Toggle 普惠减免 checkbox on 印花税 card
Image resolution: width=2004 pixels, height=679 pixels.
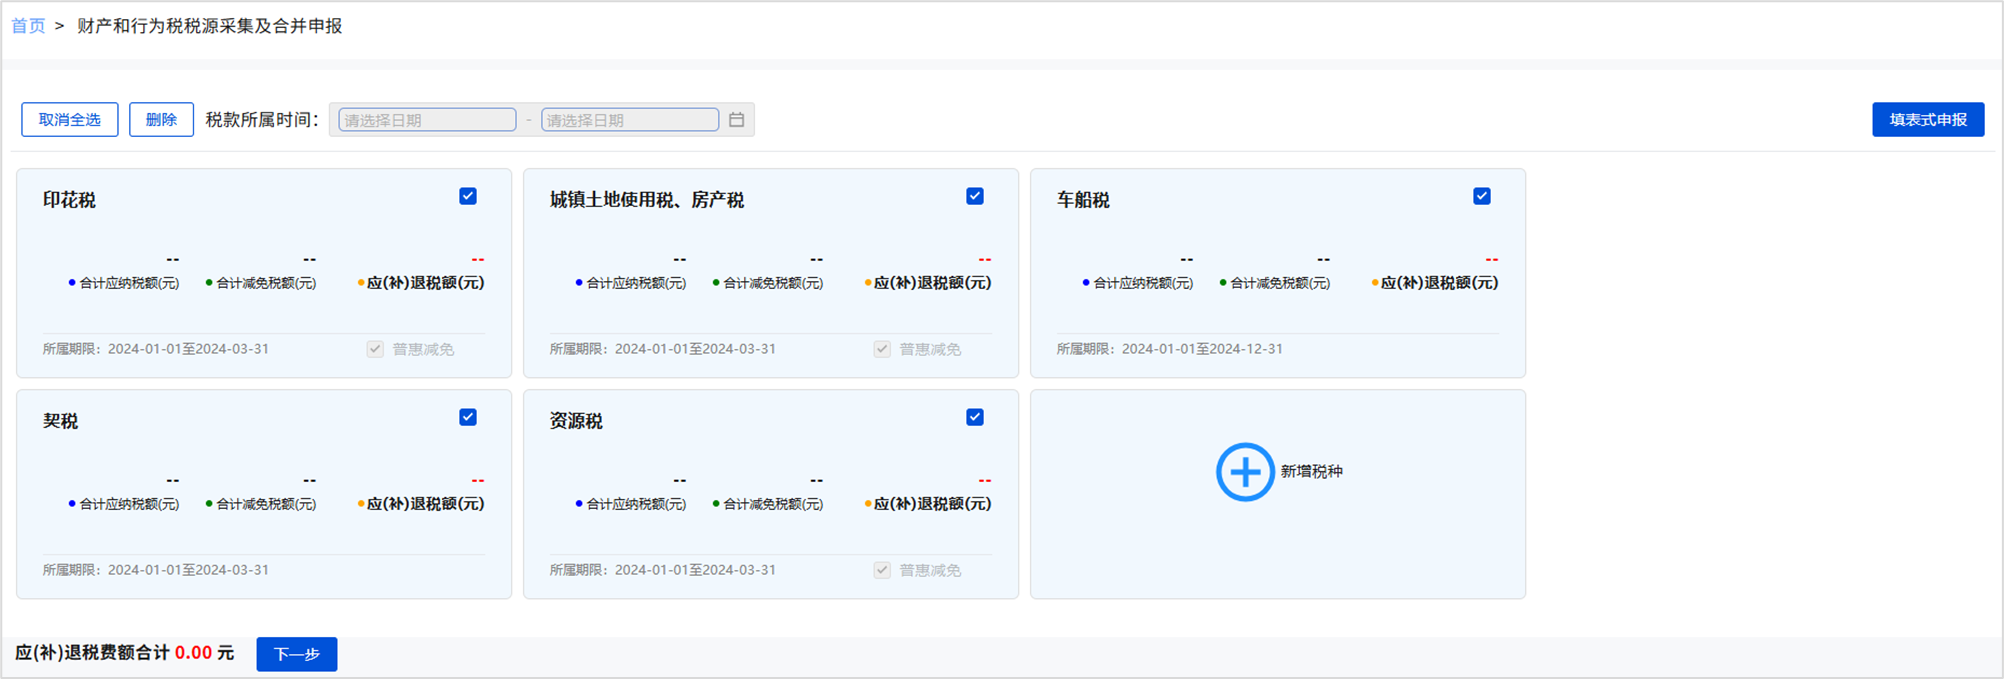376,349
